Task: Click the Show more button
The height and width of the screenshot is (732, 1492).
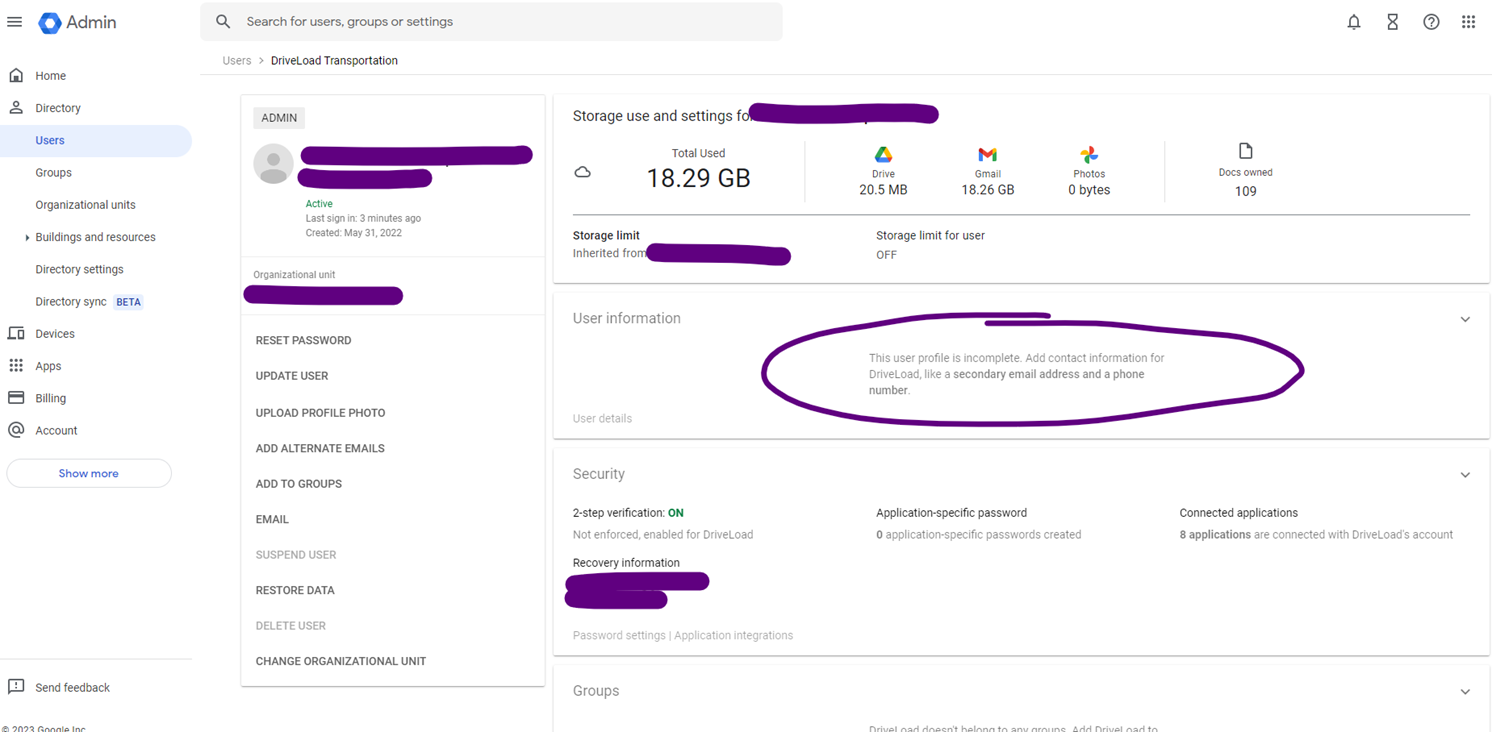Action: click(x=88, y=473)
